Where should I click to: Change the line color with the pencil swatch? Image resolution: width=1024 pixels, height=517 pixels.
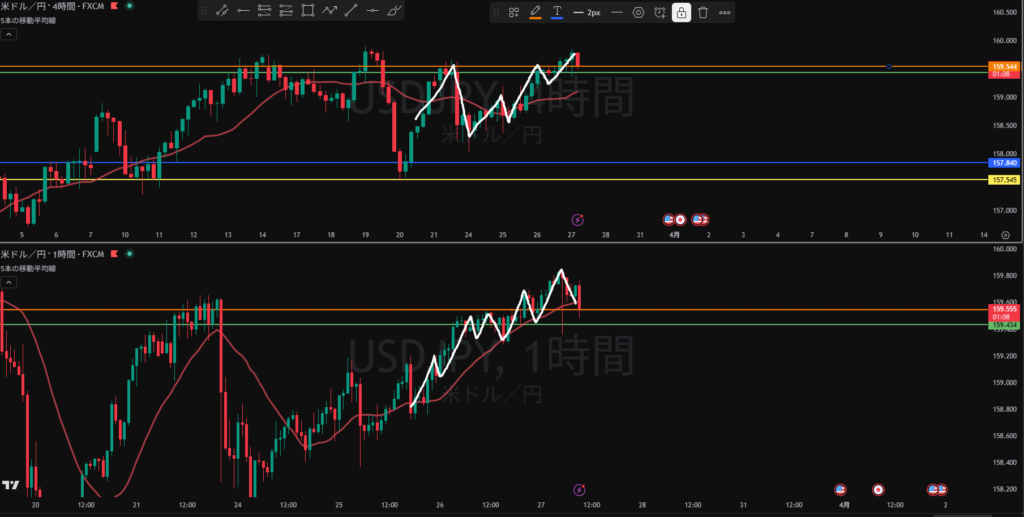pos(535,12)
